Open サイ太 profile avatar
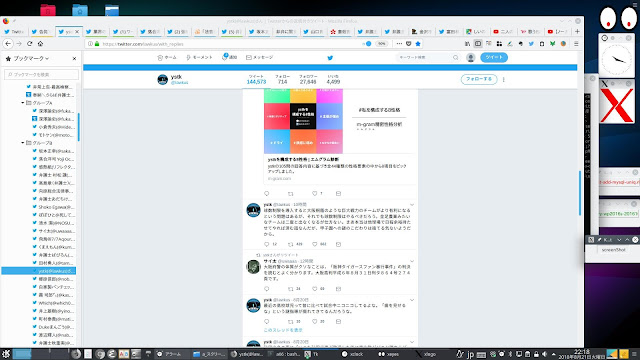Screen dimensions: 640x360 tap(253, 267)
